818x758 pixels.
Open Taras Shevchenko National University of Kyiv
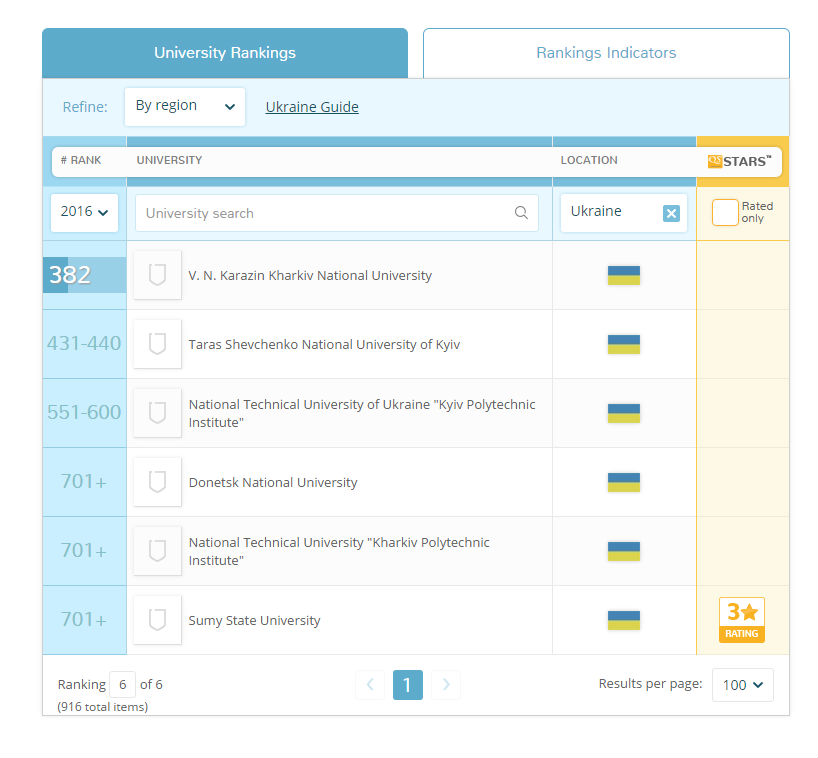[324, 344]
